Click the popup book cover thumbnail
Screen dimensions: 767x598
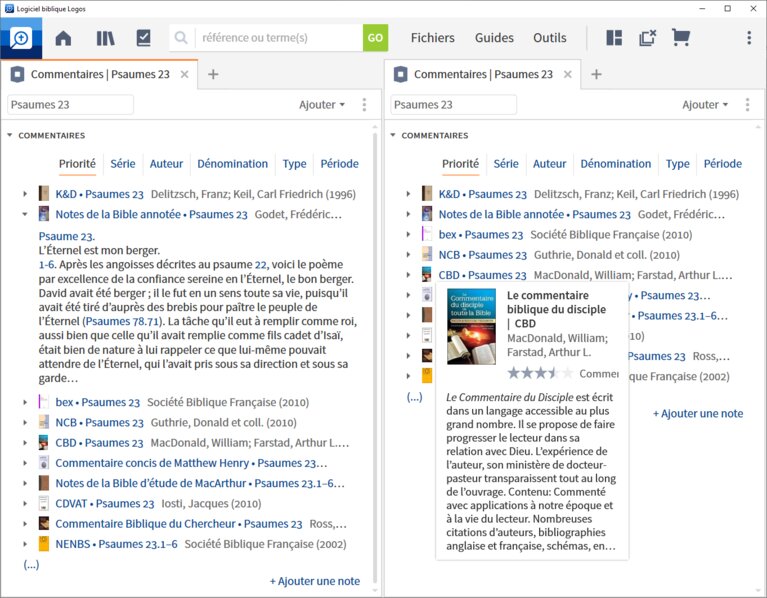[x=471, y=326]
